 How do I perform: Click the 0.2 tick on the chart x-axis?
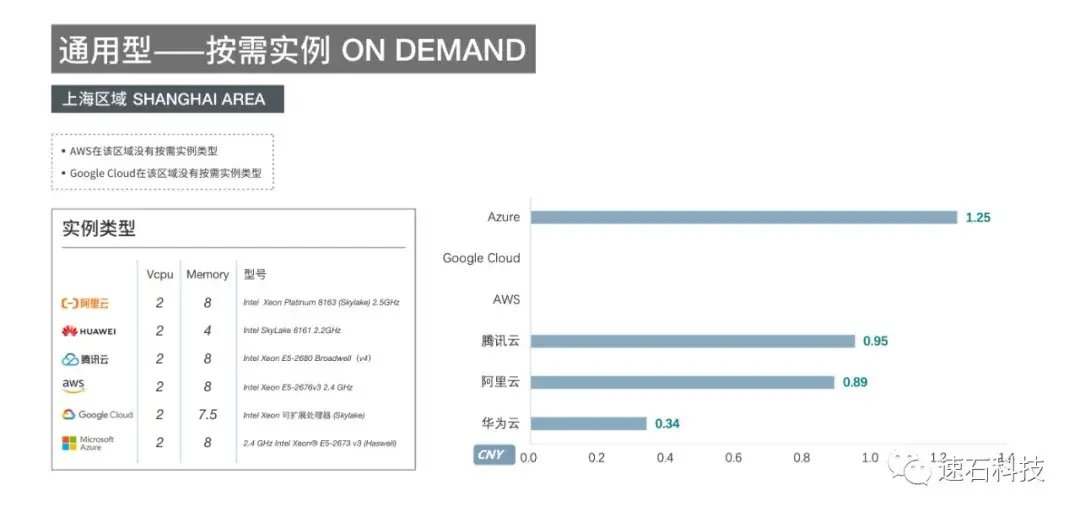coord(596,458)
